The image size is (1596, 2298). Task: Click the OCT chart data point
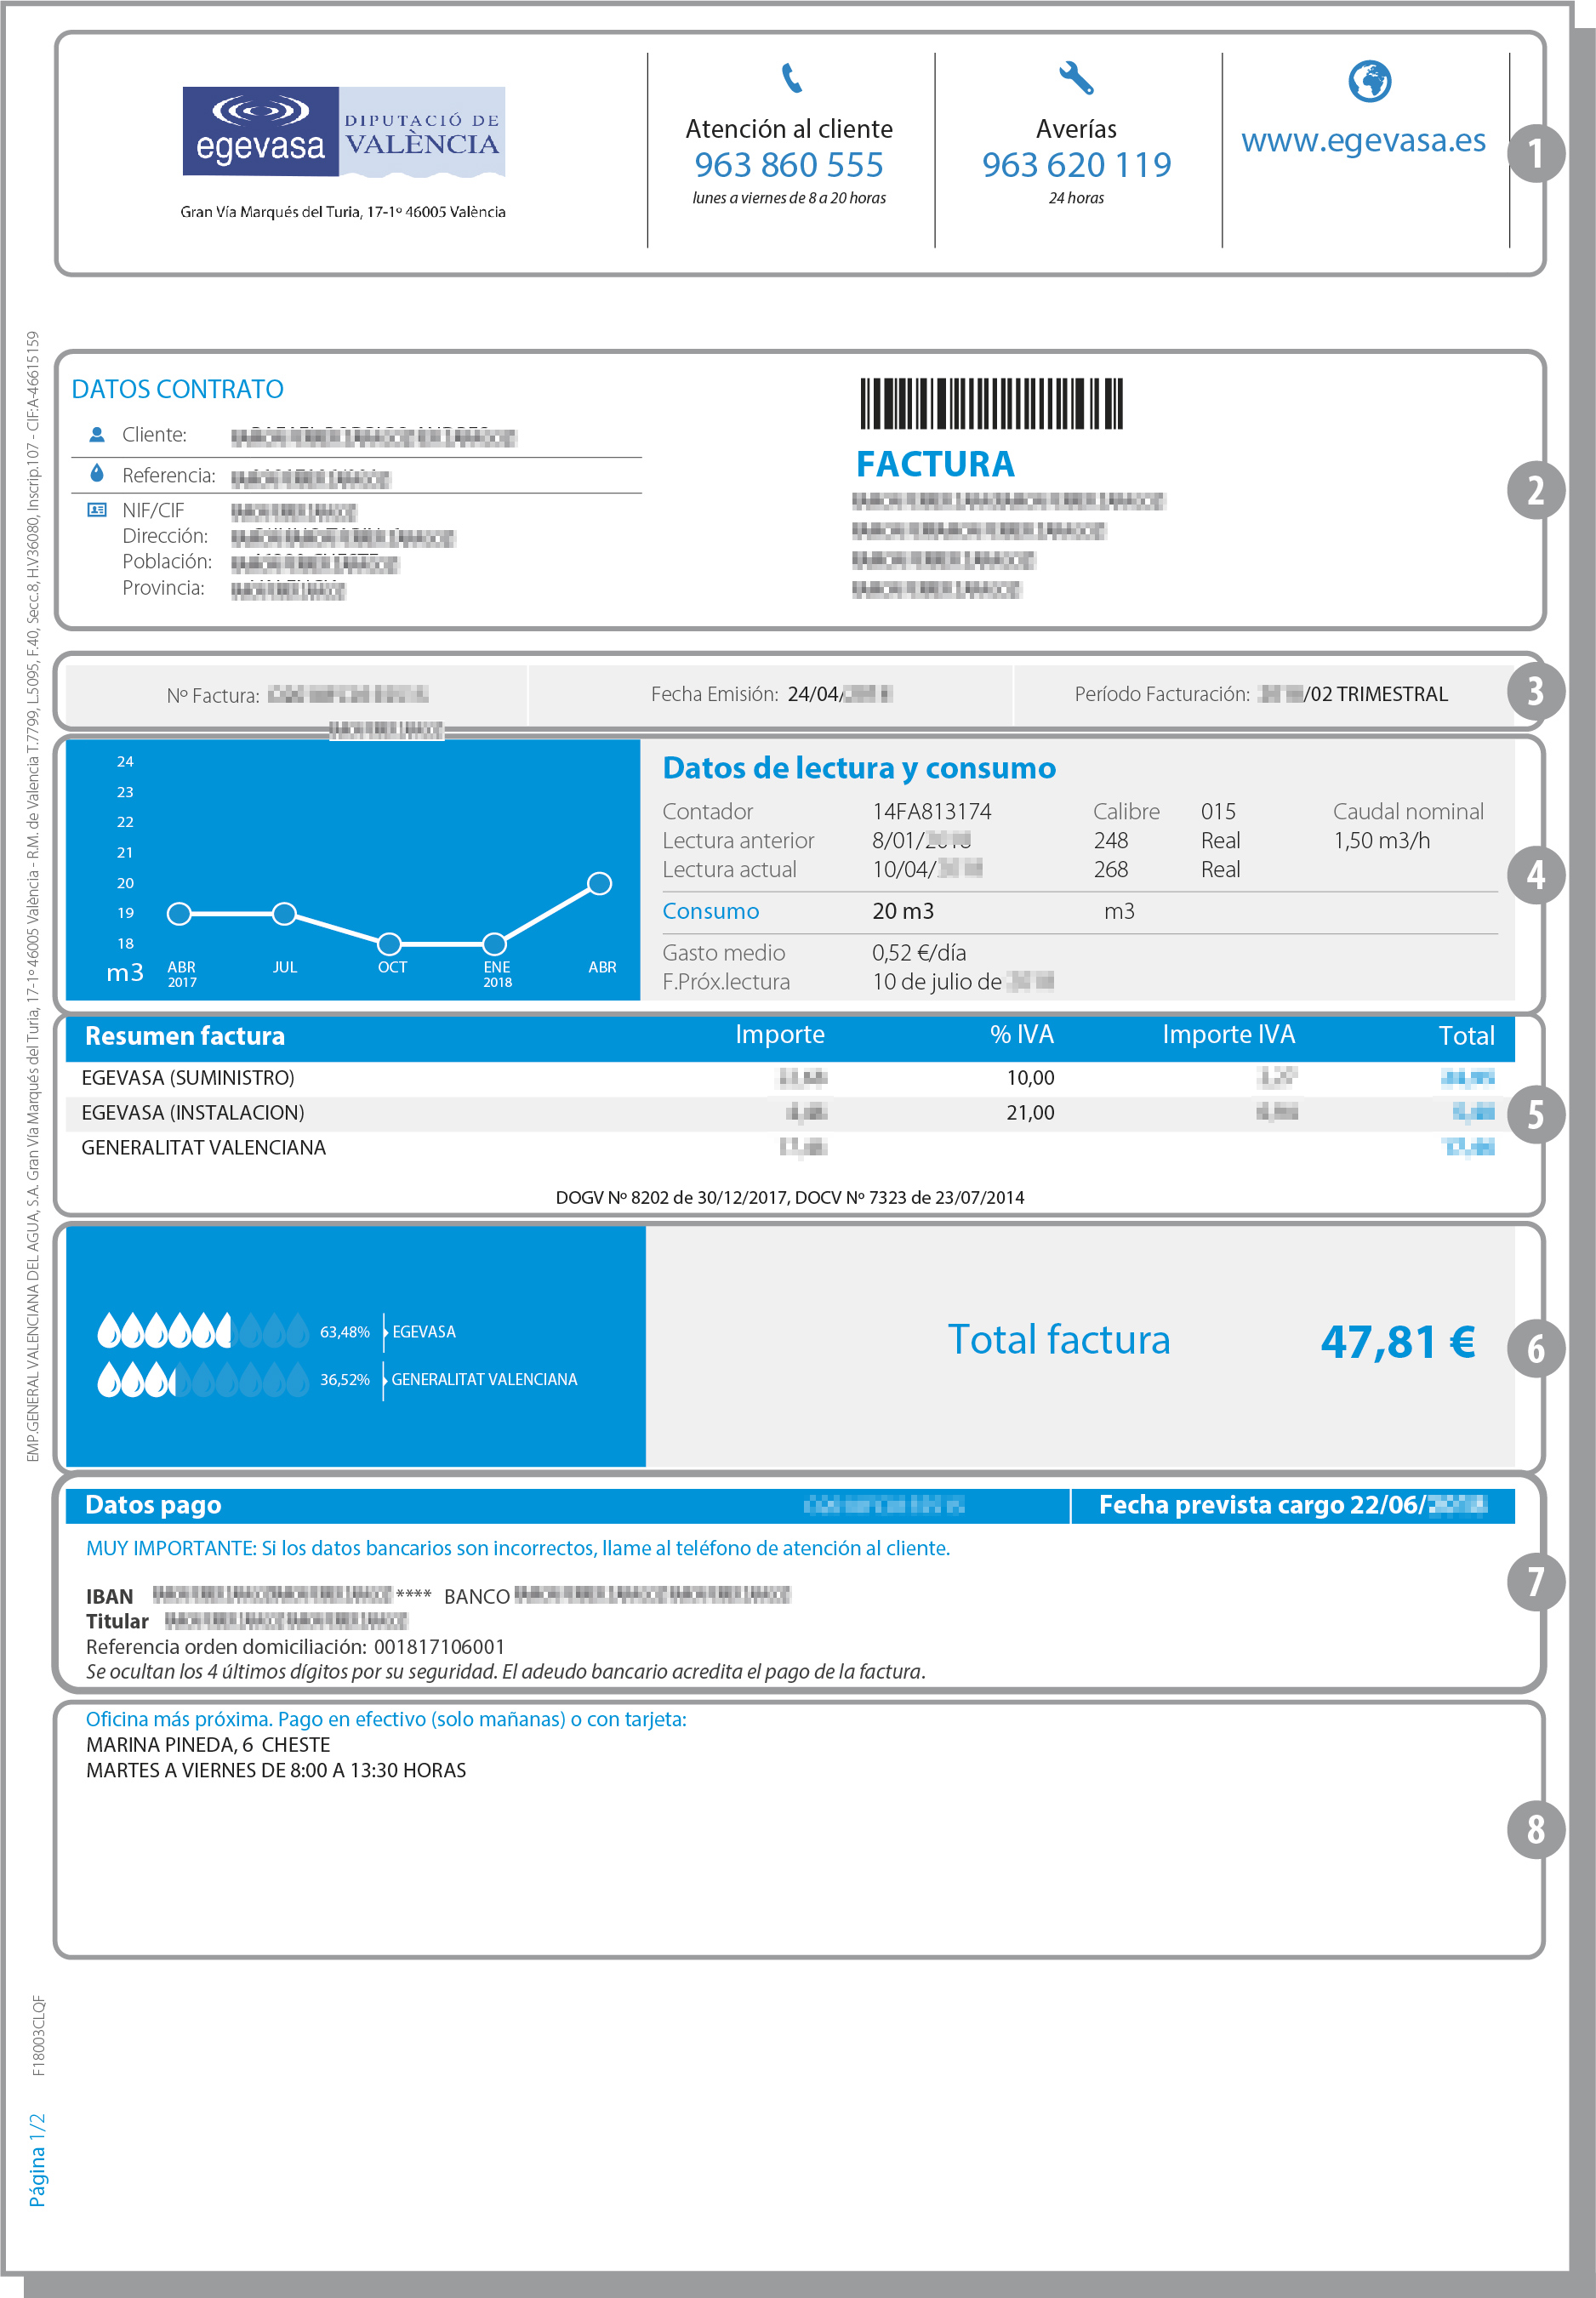point(389,943)
